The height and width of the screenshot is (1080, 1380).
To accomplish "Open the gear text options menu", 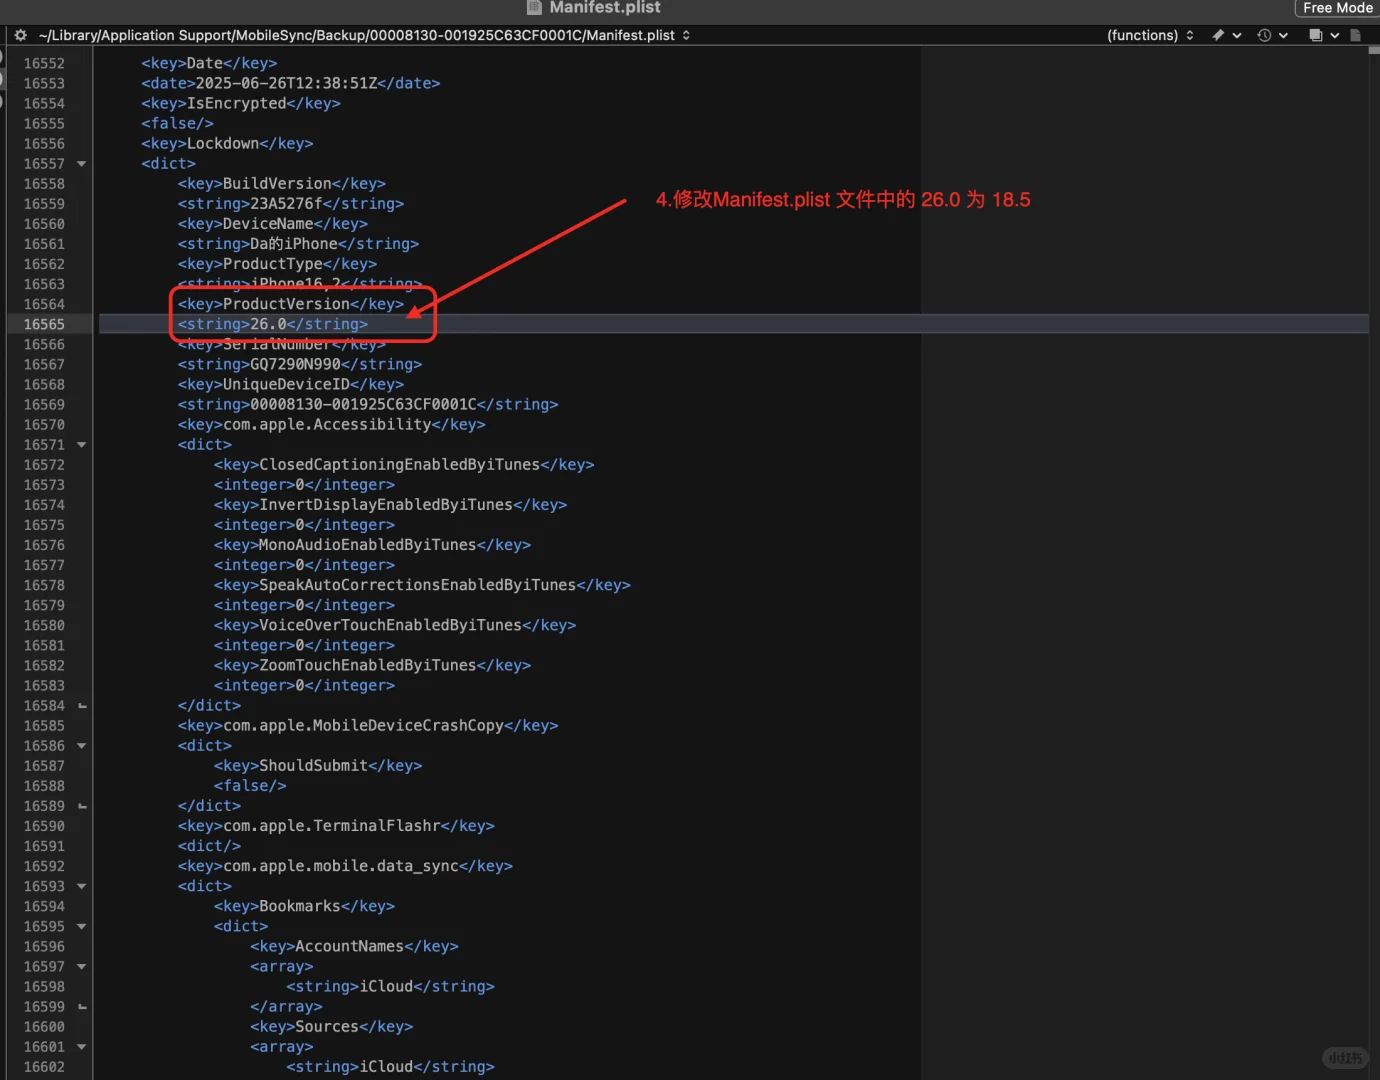I will pyautogui.click(x=20, y=35).
